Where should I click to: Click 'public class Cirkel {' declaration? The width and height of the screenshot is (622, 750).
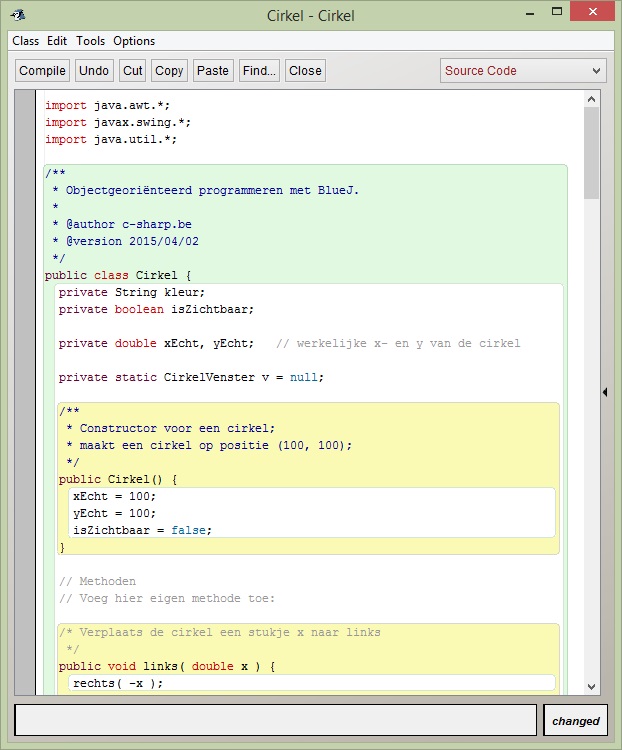pos(118,276)
